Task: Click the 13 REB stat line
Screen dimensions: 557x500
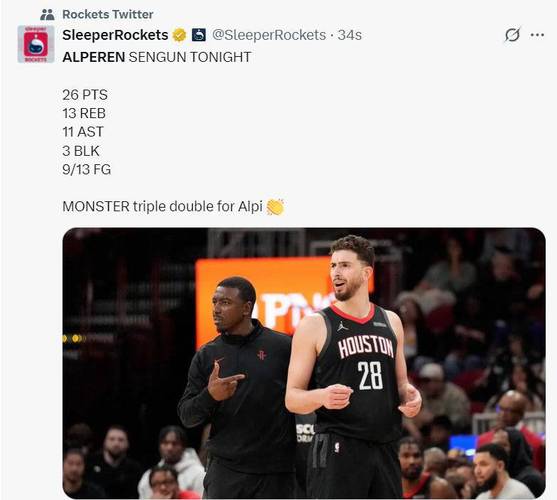Action: point(84,114)
